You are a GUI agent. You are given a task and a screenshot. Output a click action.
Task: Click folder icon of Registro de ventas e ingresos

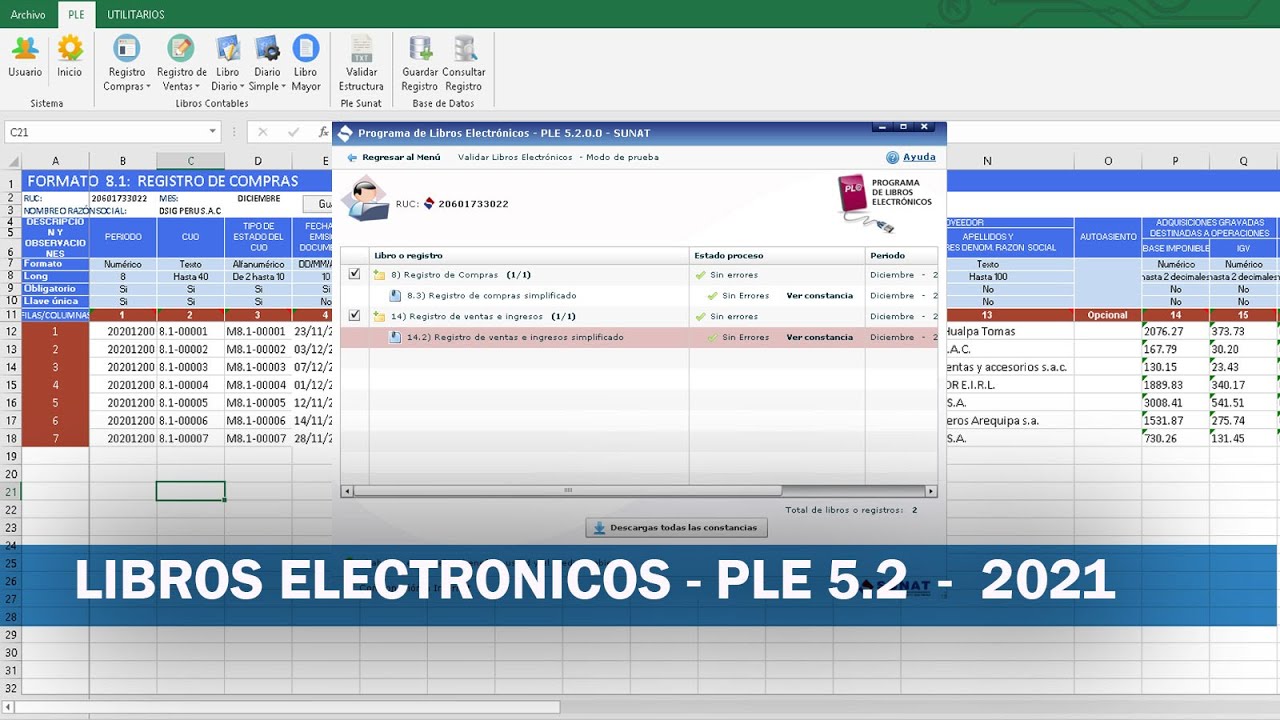380,317
